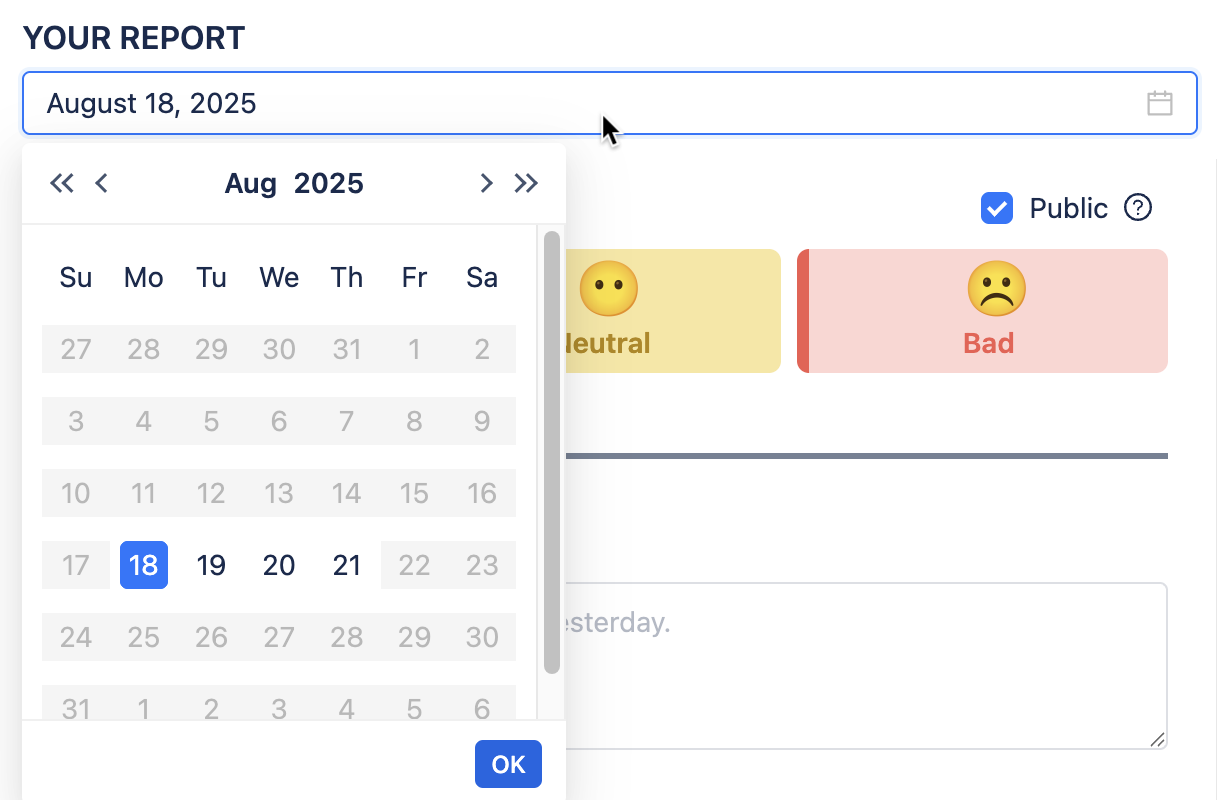Go to next month arrow
This screenshot has height=800, width=1217.
(486, 183)
